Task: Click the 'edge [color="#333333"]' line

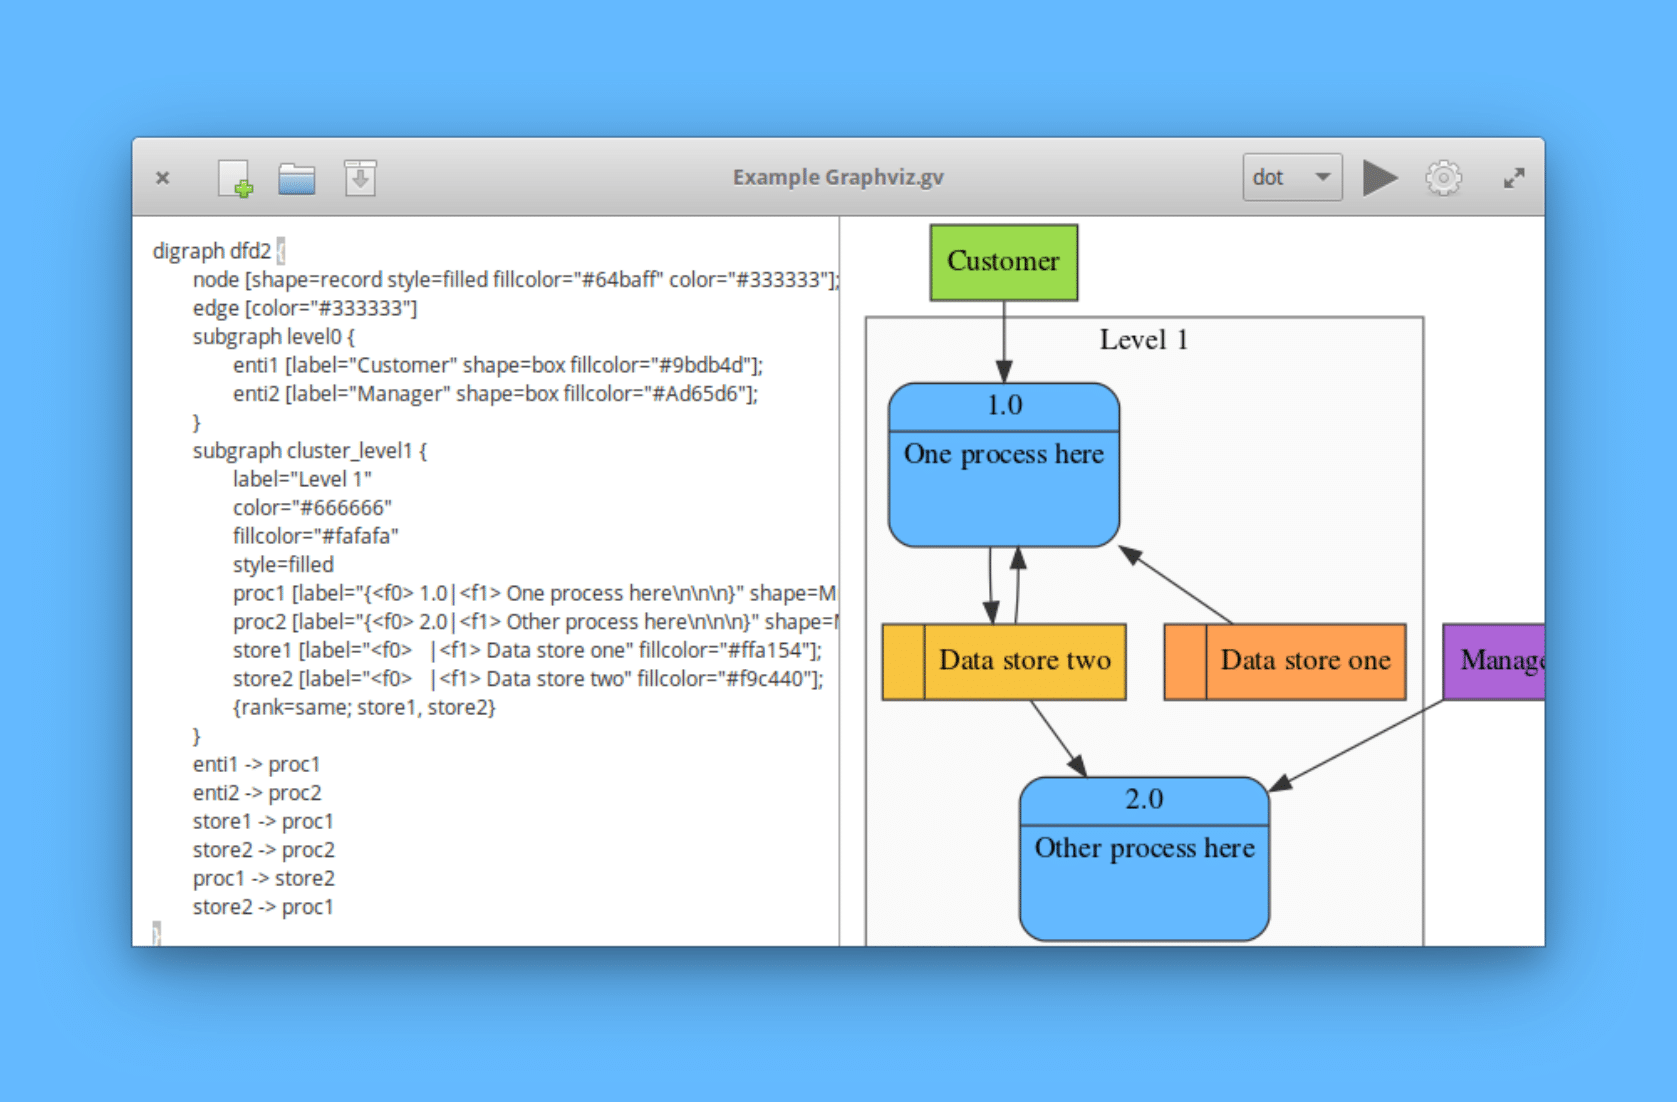Action: [305, 308]
